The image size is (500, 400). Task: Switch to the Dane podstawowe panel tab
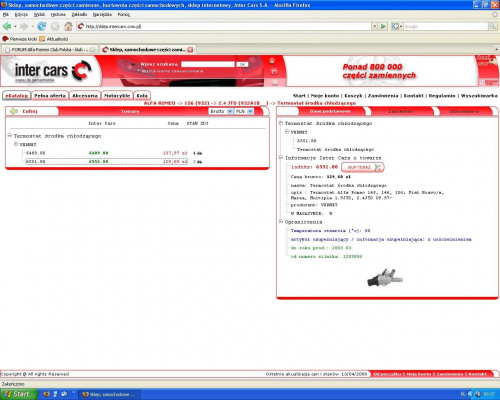point(330,111)
